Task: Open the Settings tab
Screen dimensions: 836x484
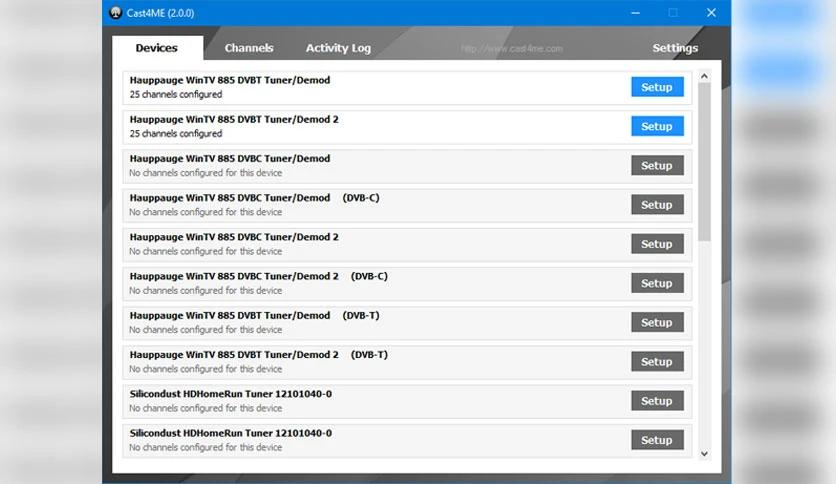Action: coord(675,48)
